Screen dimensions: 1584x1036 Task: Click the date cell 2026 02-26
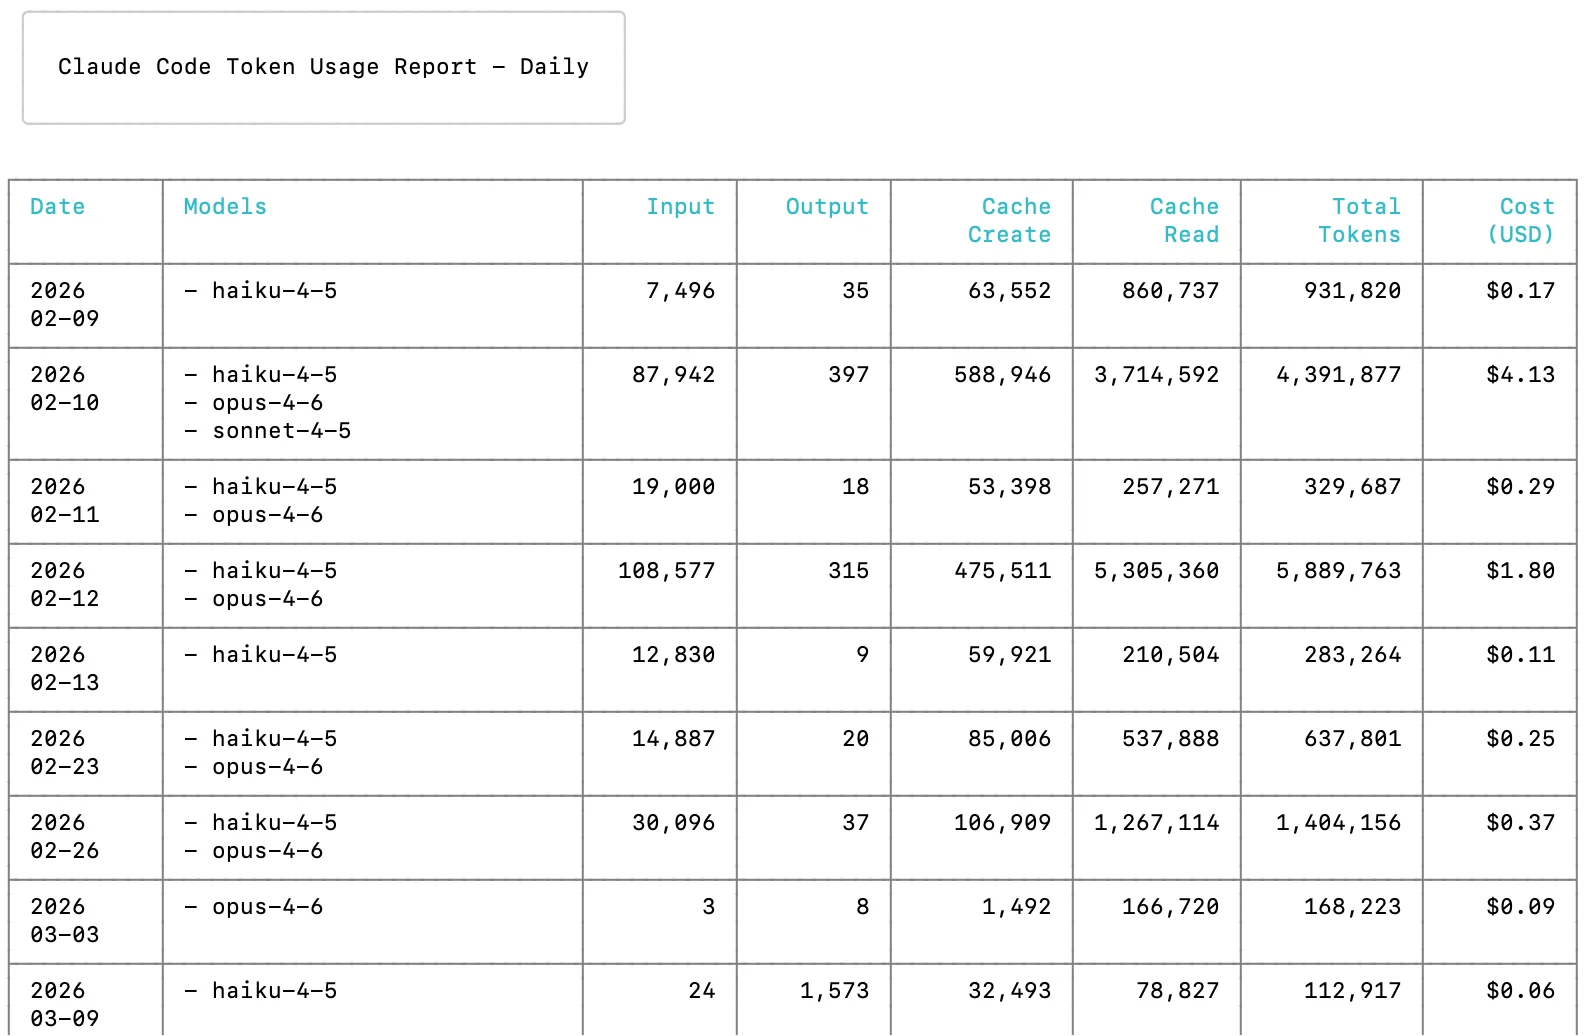65,837
